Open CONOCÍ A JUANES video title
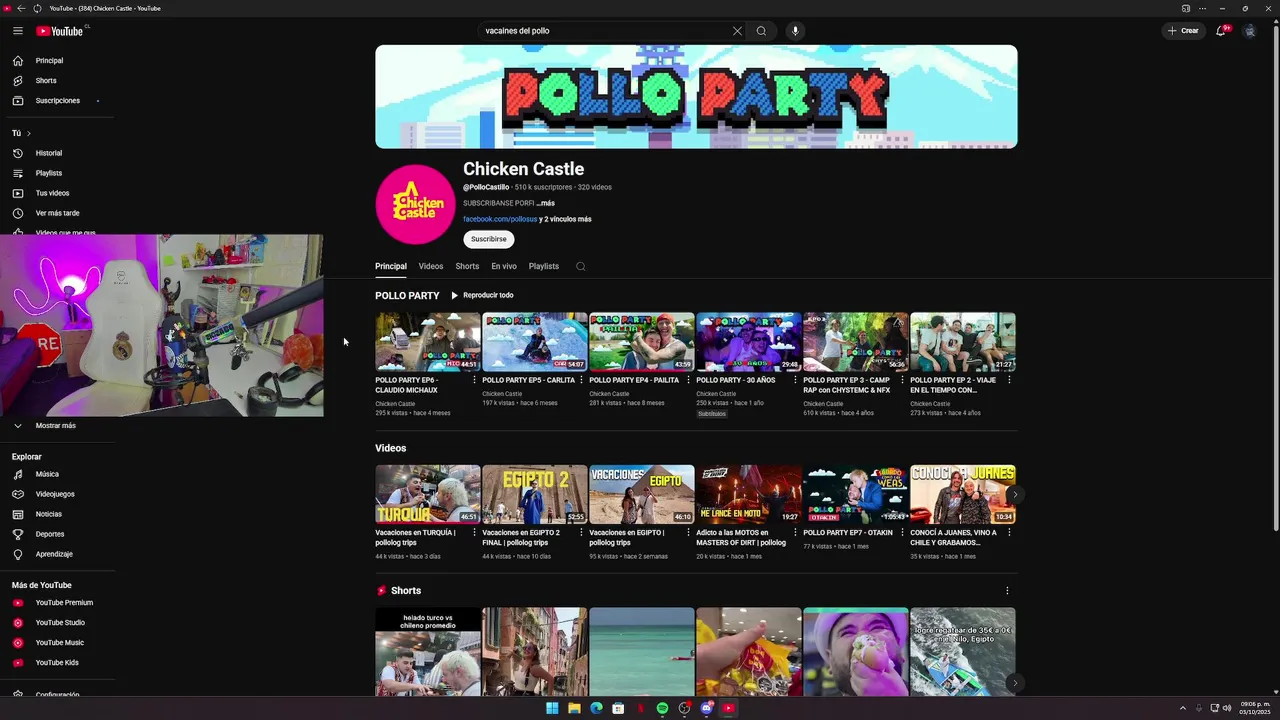1280x720 pixels. [x=955, y=538]
